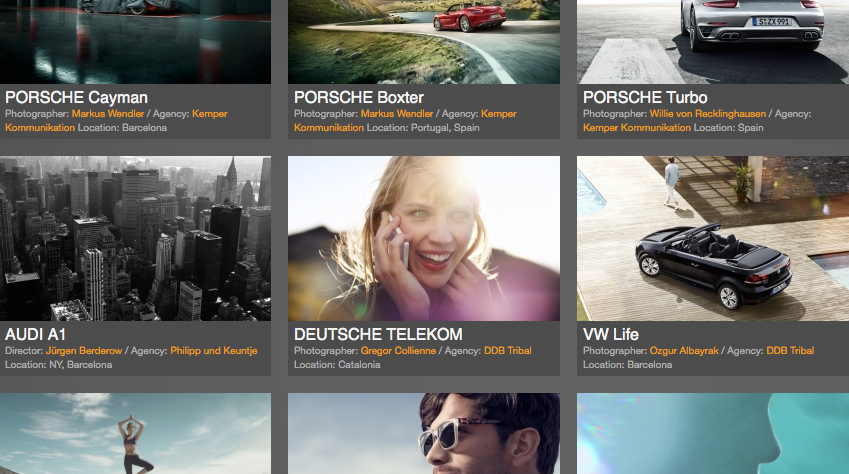Click the PORSCHE Boxter title
Screen dimensions: 849x474
(x=358, y=98)
